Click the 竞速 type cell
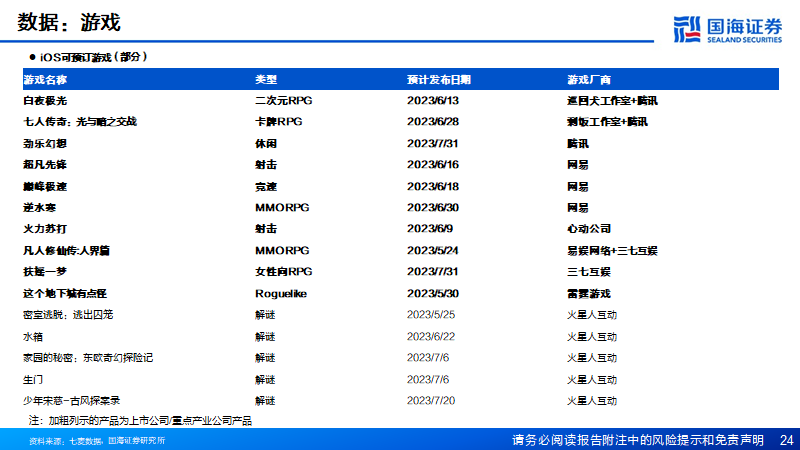The image size is (800, 450). pyautogui.click(x=266, y=186)
